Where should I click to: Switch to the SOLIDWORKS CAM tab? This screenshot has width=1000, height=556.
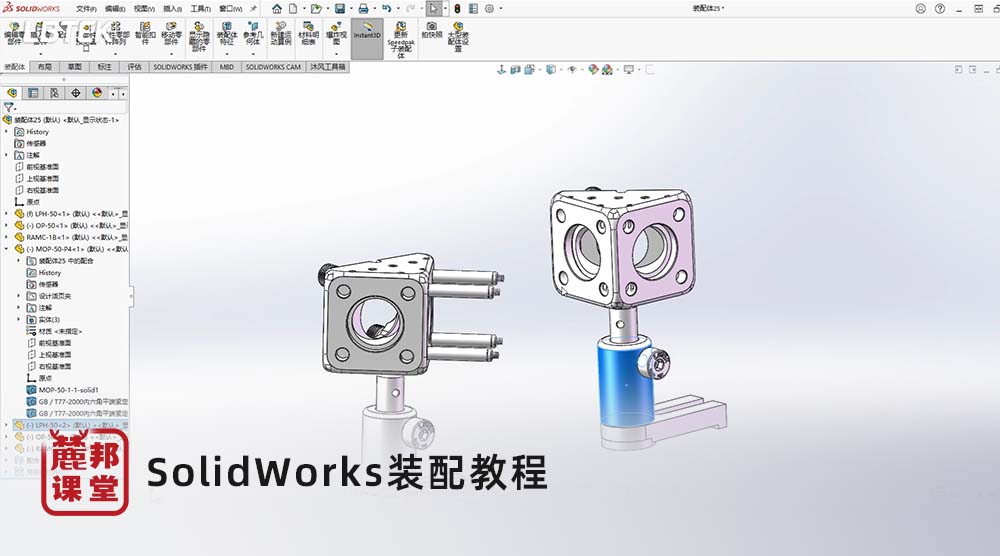[273, 66]
